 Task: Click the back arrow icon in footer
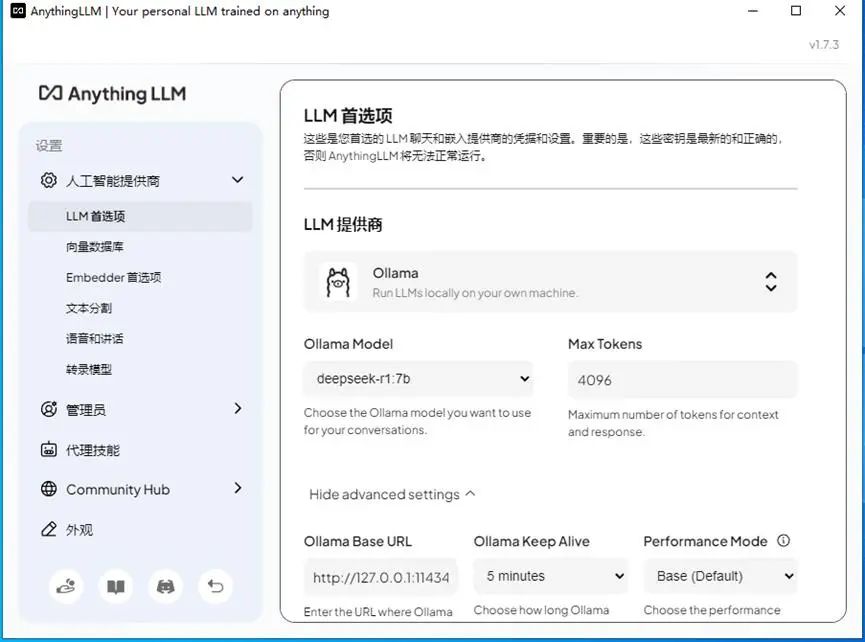[215, 586]
